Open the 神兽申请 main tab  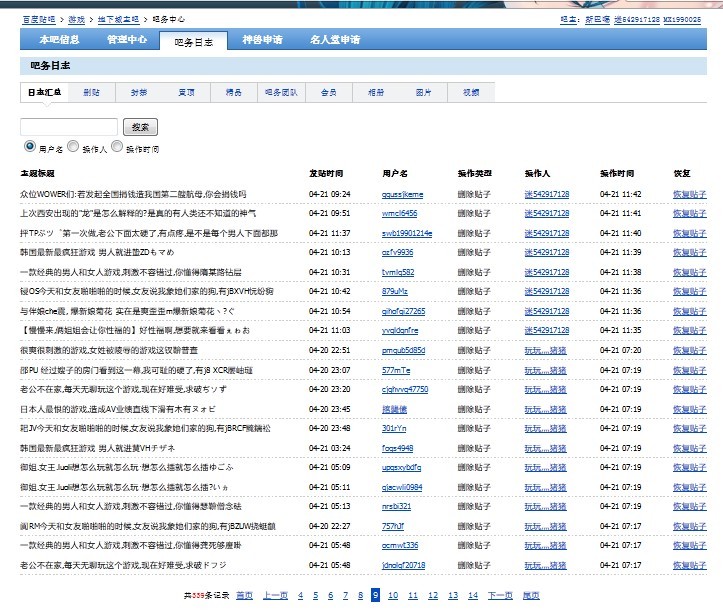coord(262,40)
